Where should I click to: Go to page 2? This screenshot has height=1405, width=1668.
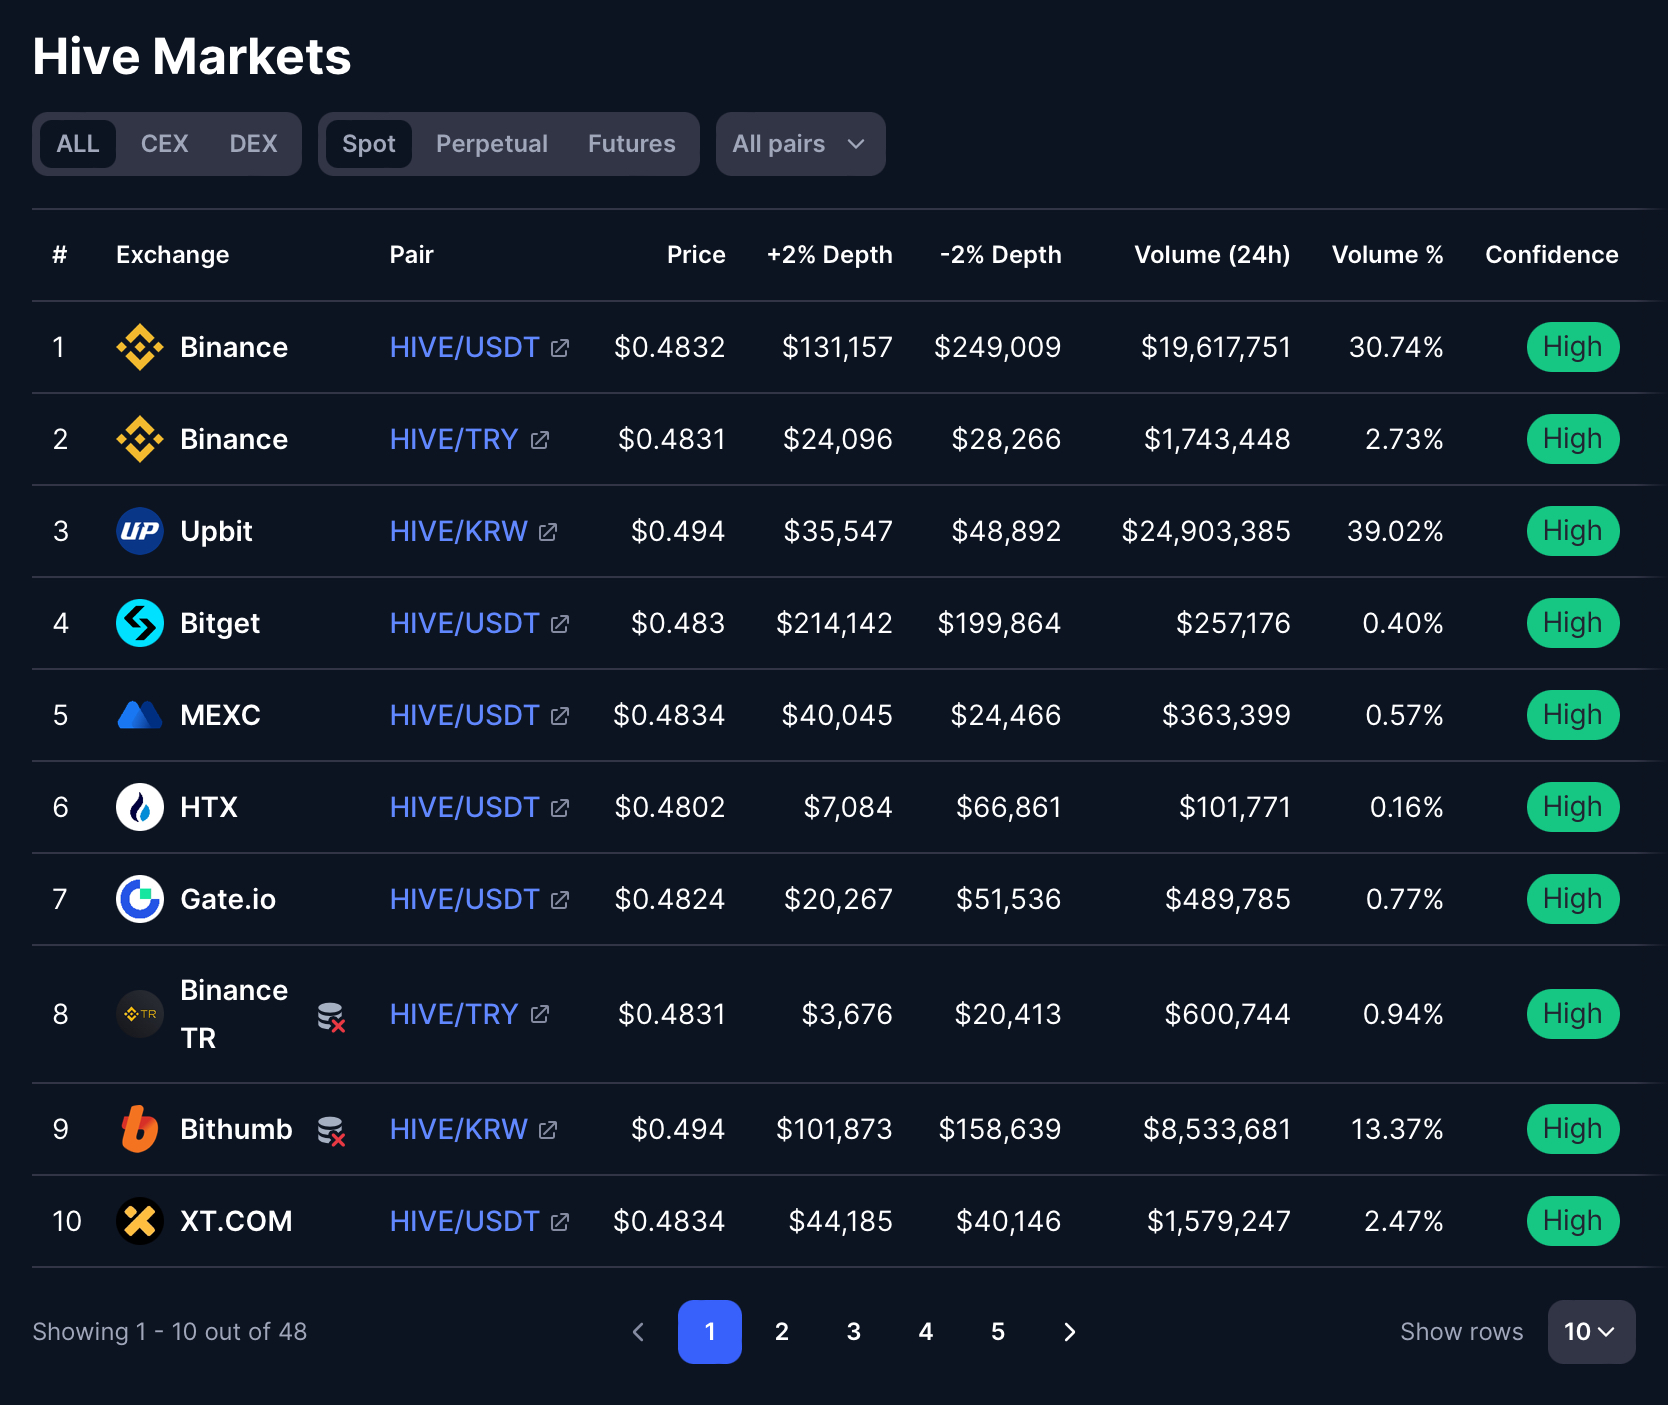(782, 1332)
